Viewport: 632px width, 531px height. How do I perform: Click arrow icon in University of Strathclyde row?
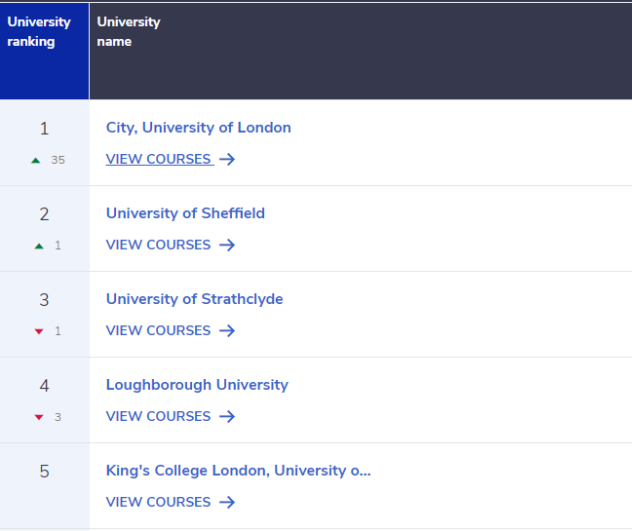pyautogui.click(x=227, y=331)
